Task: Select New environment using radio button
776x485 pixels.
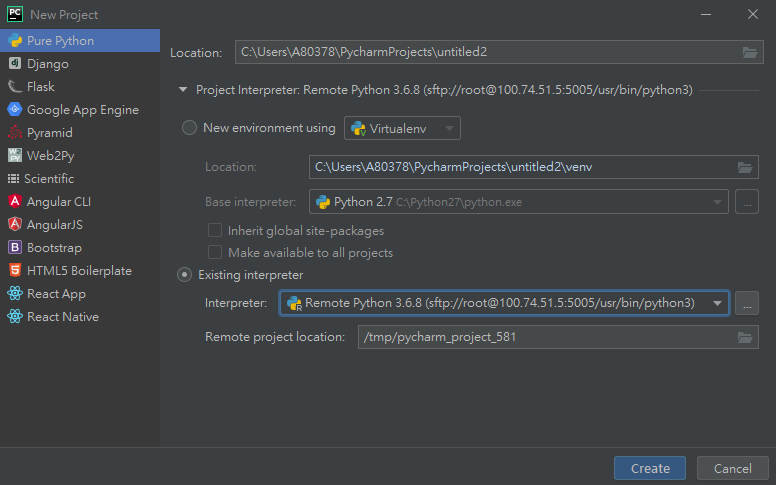Action: [x=190, y=128]
